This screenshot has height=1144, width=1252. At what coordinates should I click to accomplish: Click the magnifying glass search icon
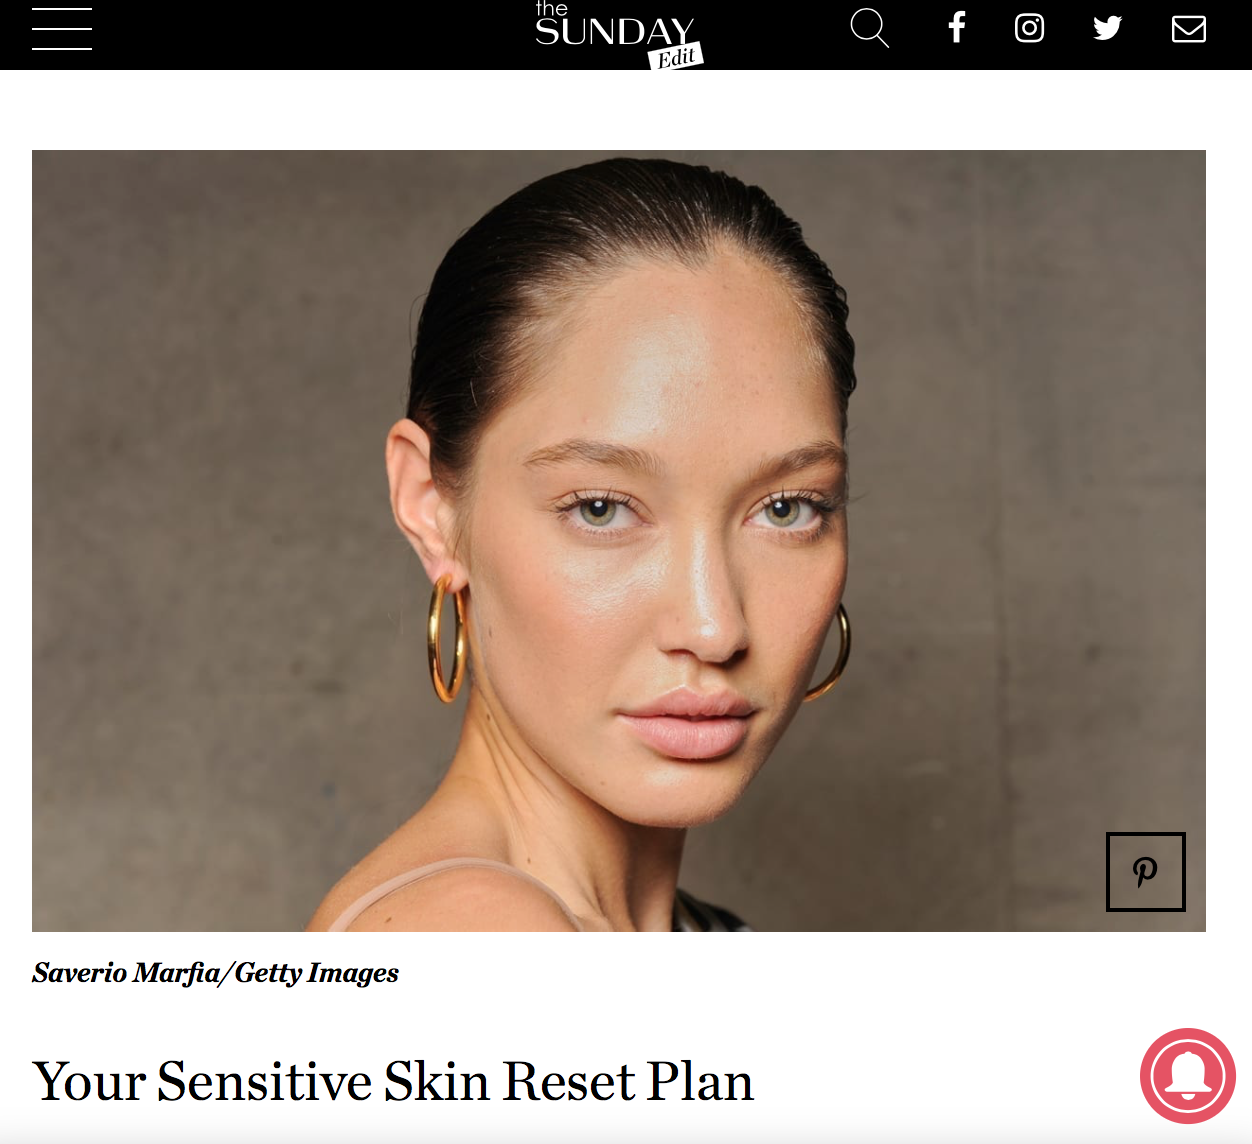tap(869, 28)
